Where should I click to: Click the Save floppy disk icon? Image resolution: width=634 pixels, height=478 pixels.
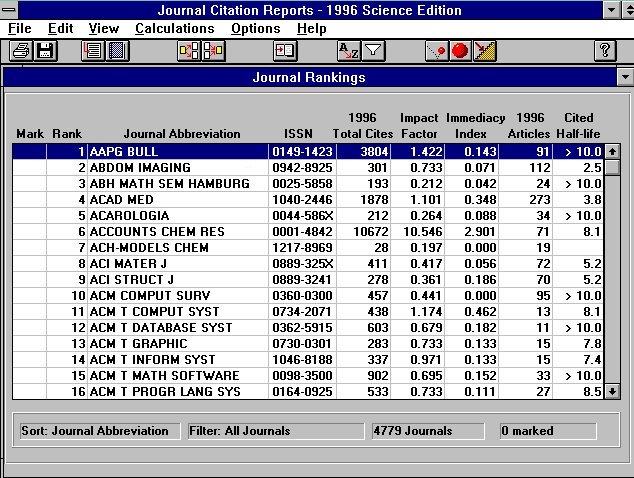tap(45, 51)
